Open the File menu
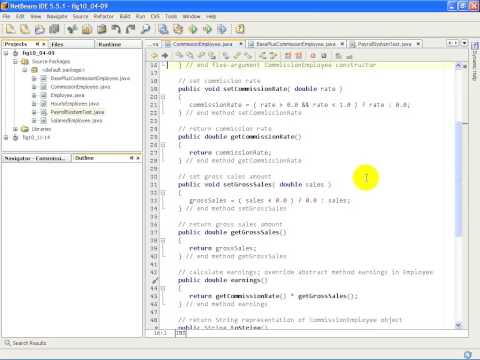The width and height of the screenshot is (480, 360). [x=6, y=16]
